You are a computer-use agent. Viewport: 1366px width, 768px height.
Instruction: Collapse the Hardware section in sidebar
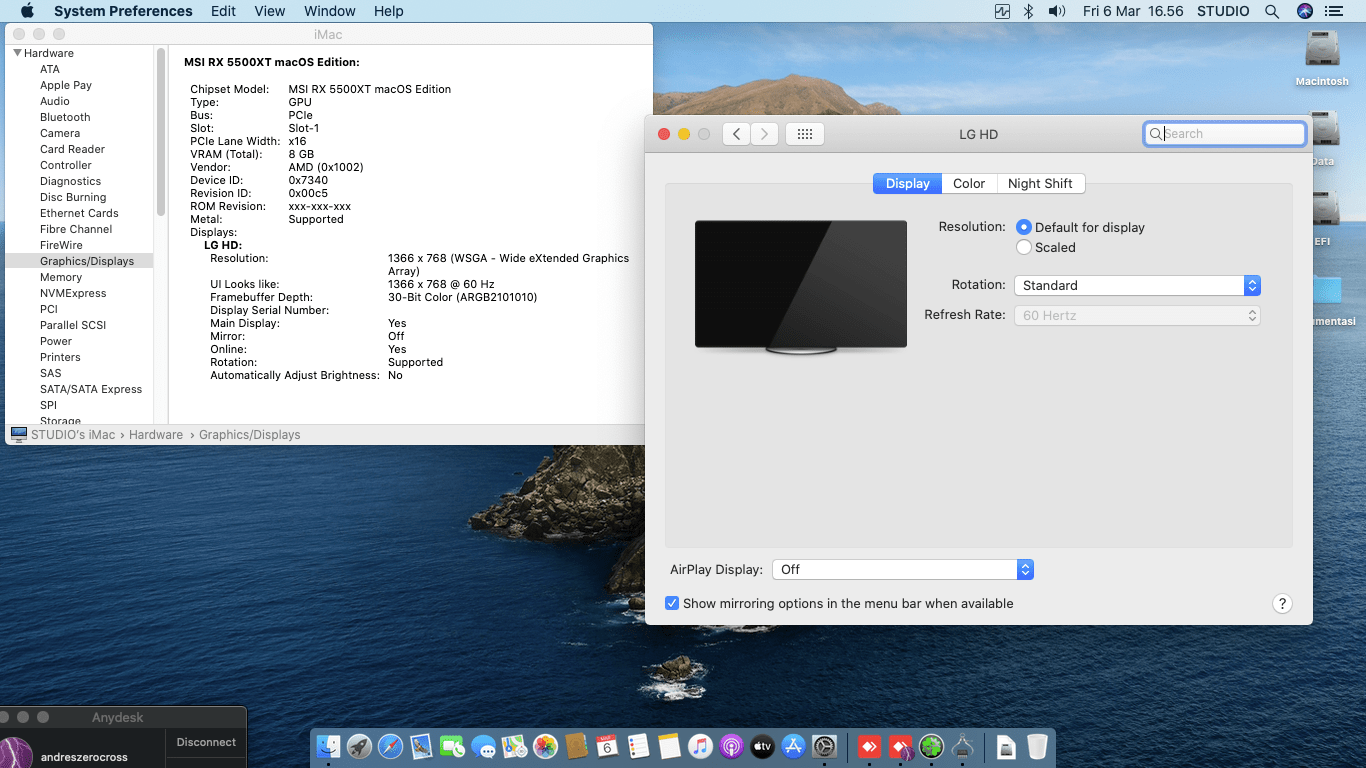(18, 53)
